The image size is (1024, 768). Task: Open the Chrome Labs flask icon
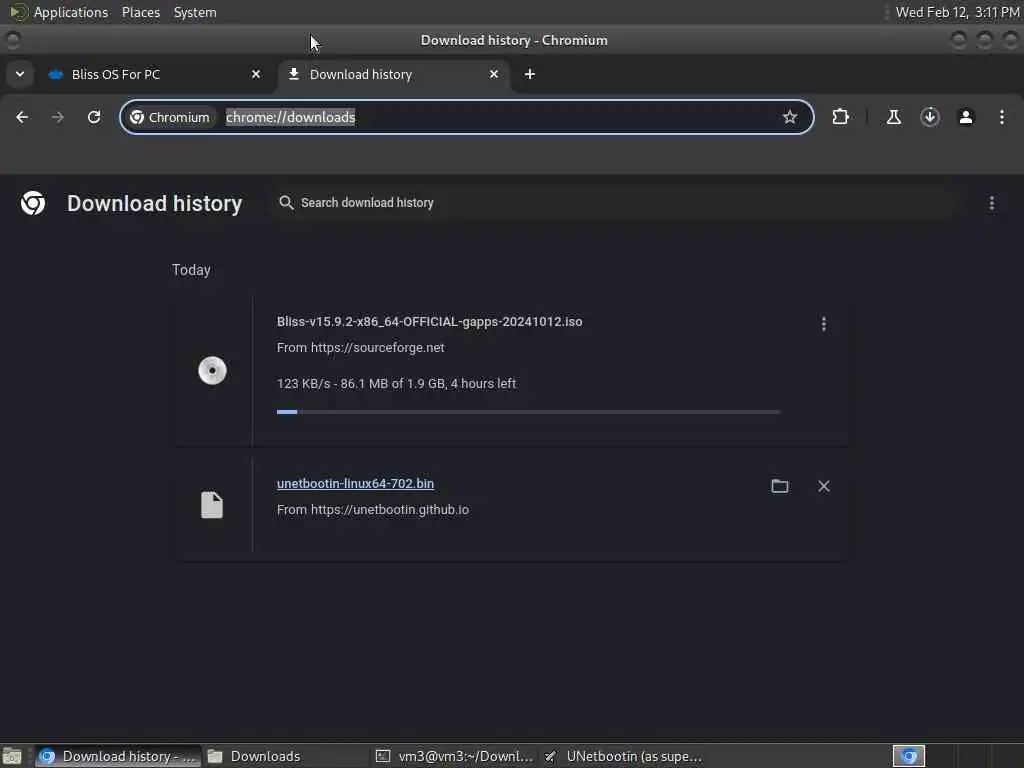[x=893, y=117]
